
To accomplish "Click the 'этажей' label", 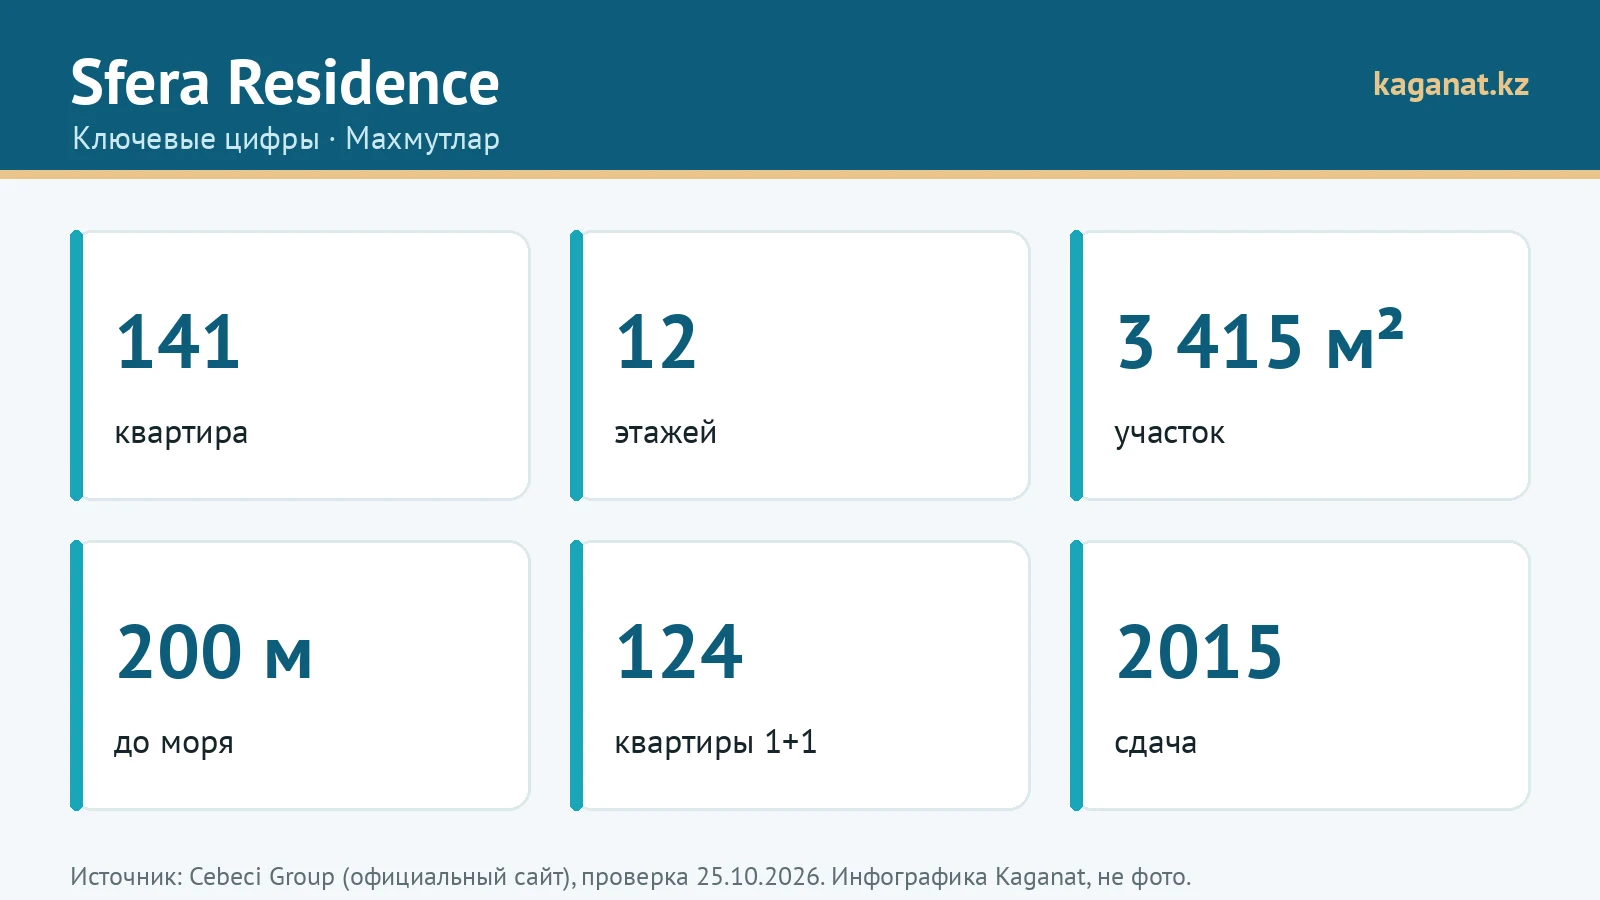I will pos(666,433).
